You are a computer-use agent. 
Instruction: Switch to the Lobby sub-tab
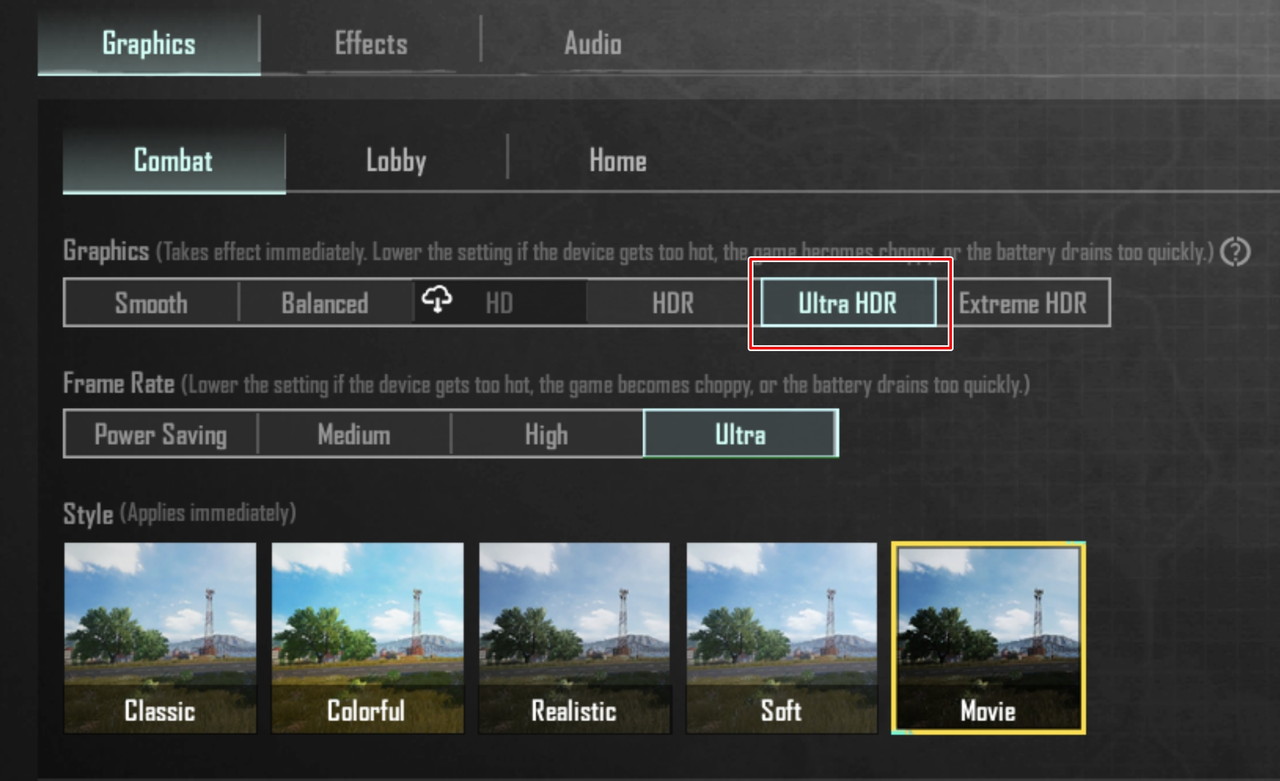point(396,160)
